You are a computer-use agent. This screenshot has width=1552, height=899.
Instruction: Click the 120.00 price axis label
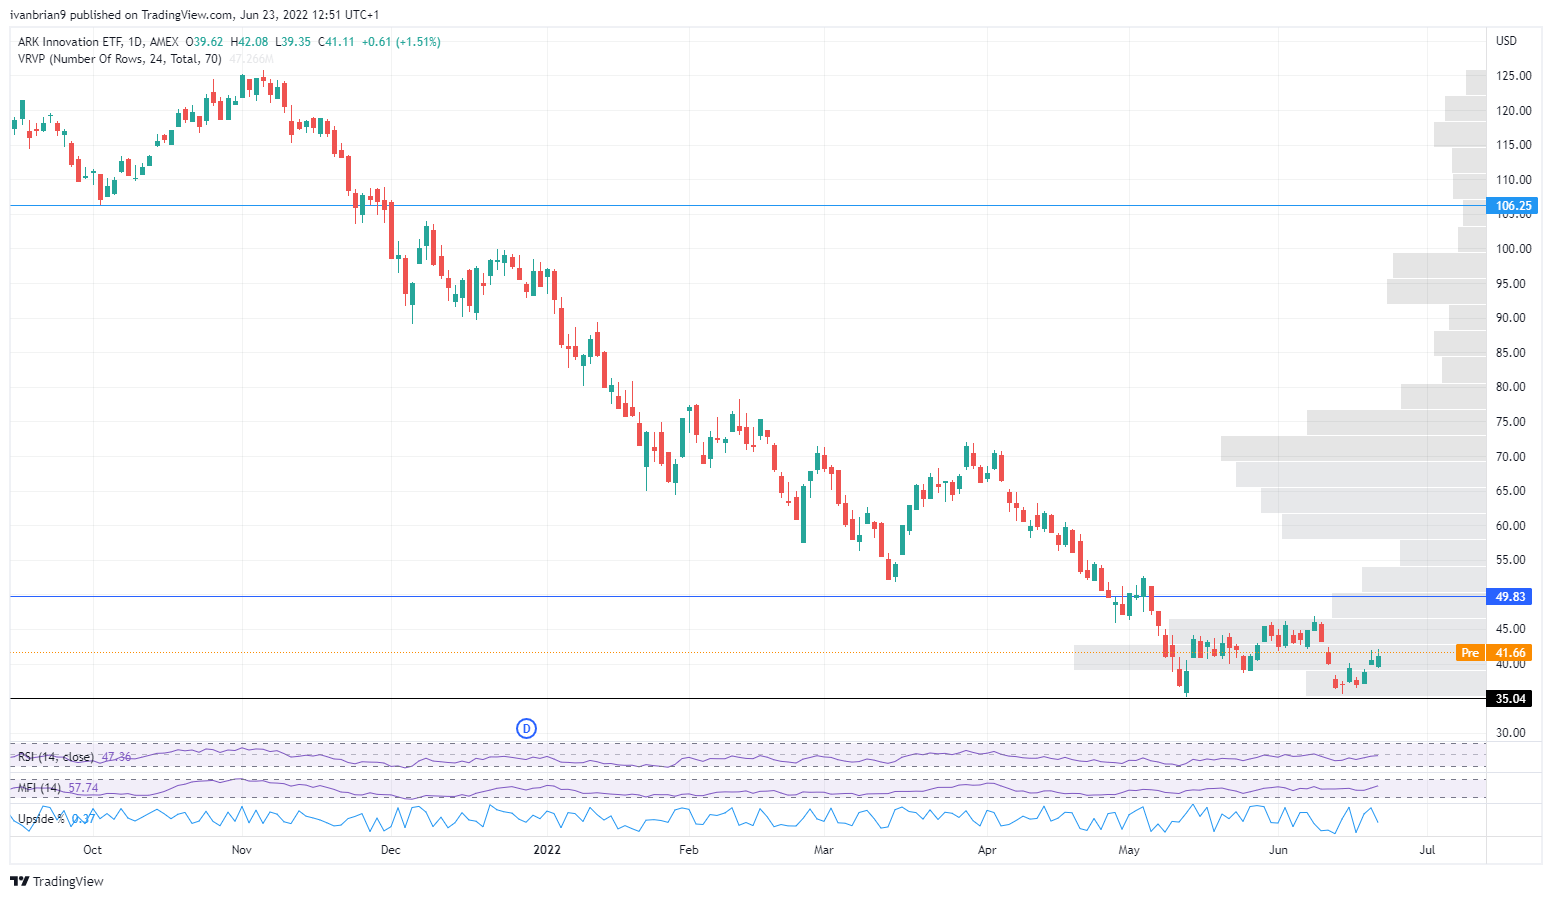1513,111
